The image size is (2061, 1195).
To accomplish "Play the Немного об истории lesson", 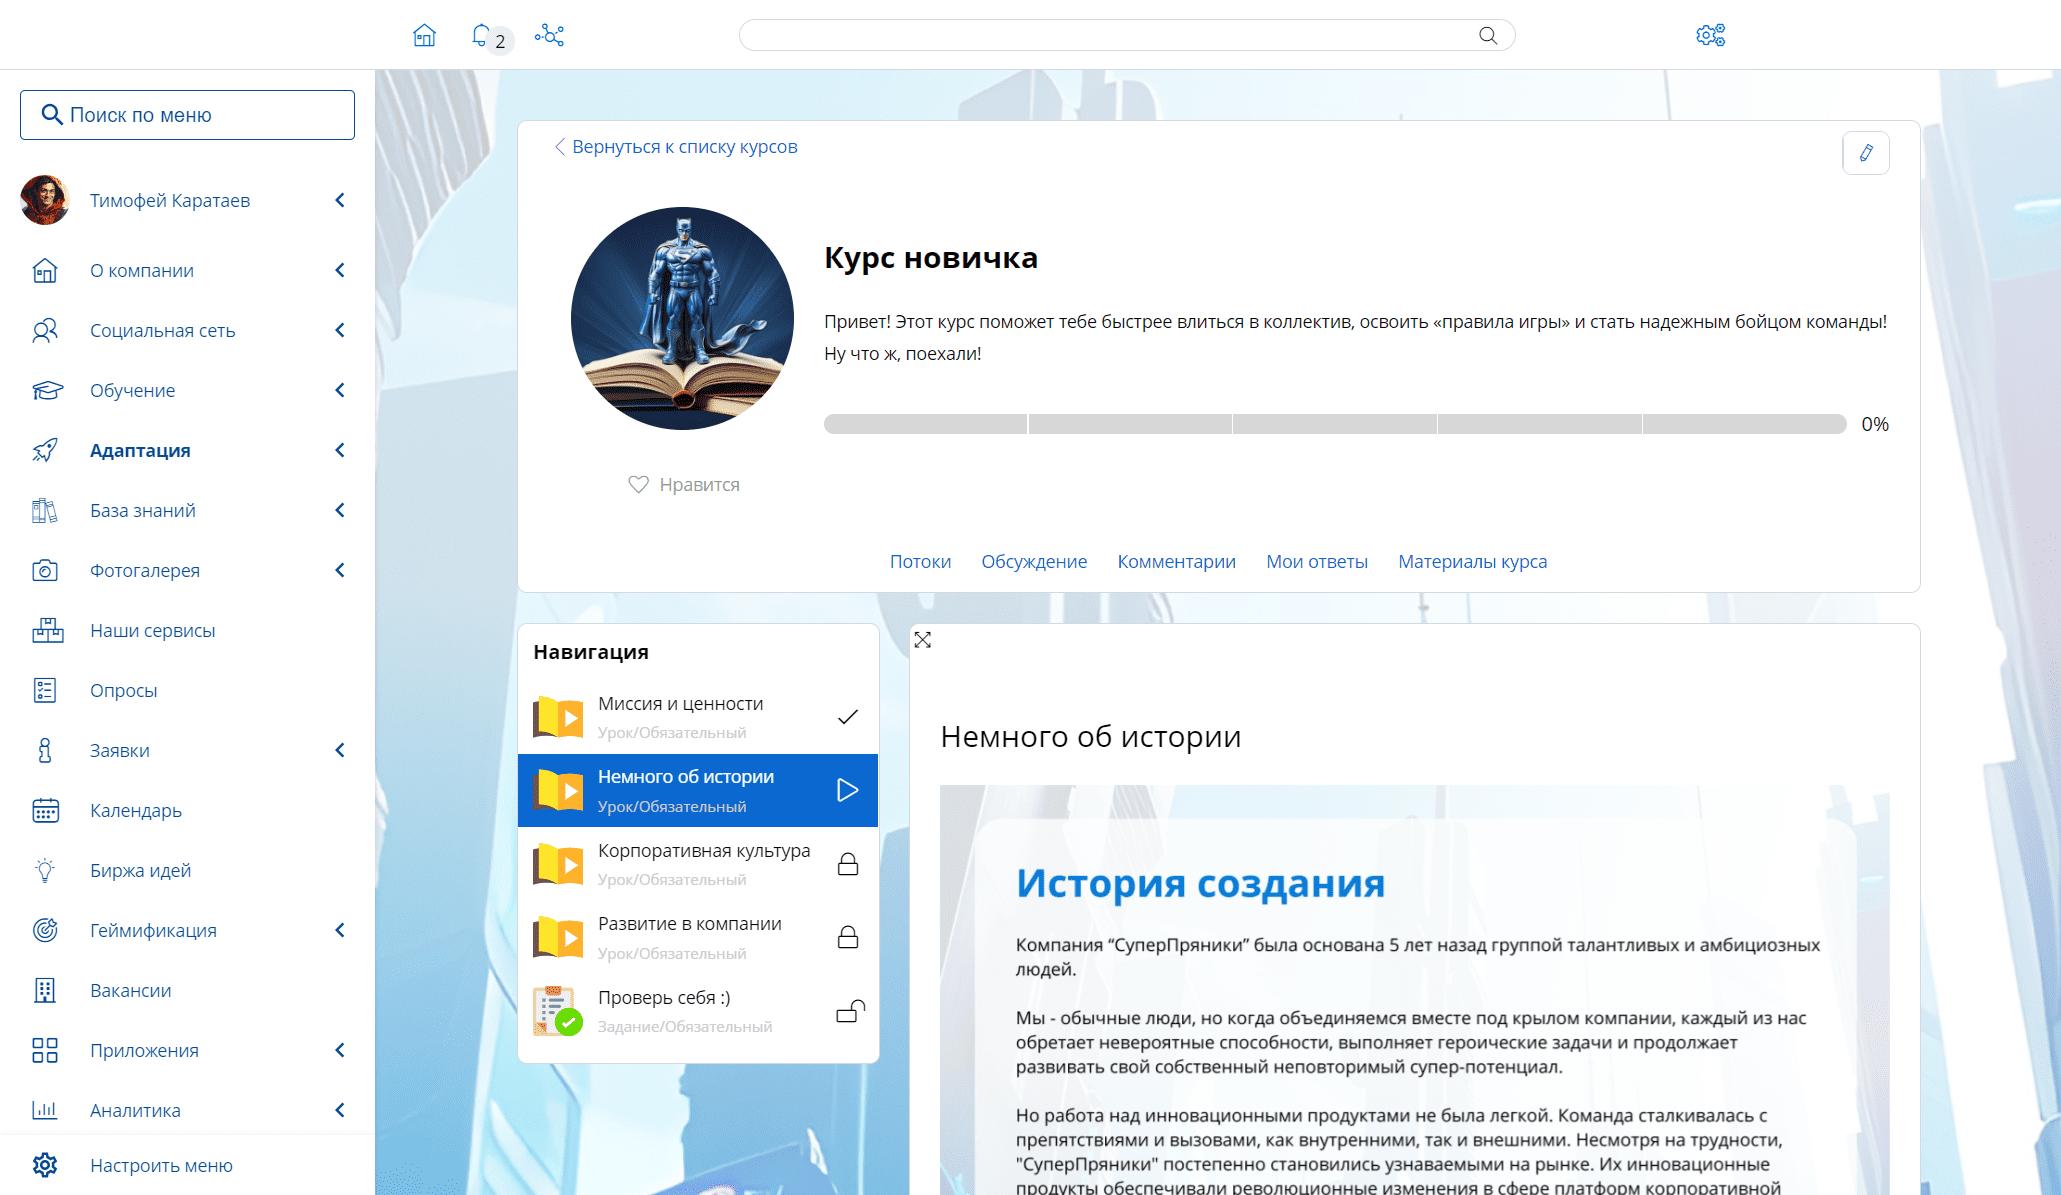I will (847, 790).
